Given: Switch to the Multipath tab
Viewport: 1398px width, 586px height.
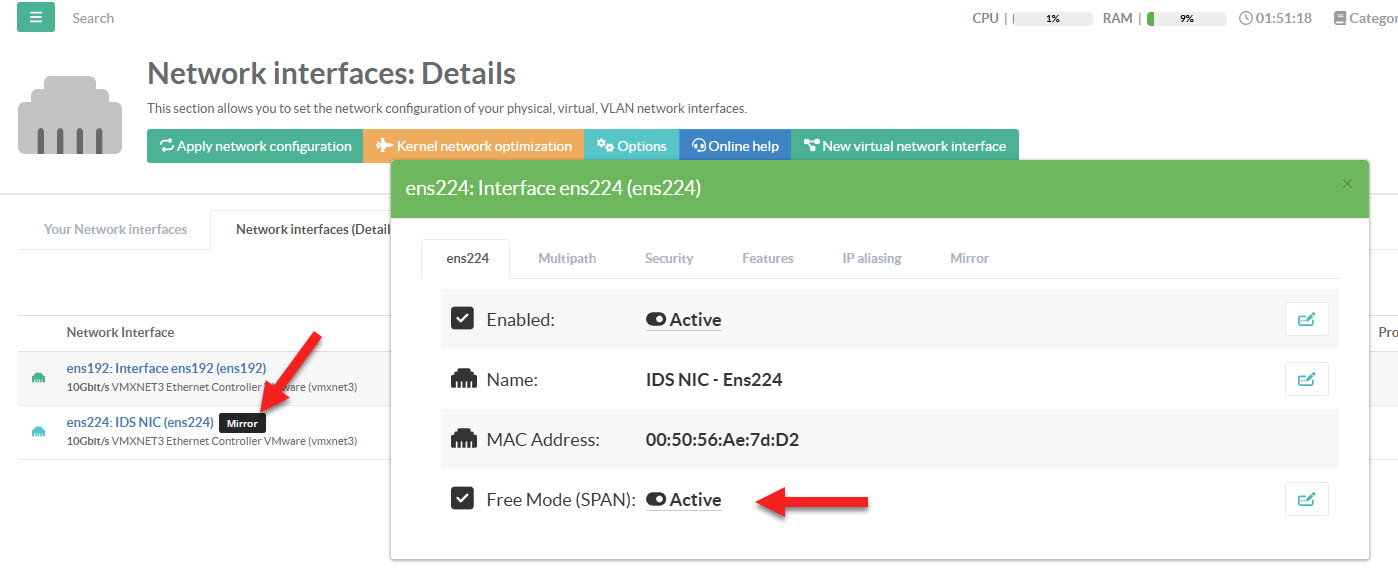Looking at the screenshot, I should (x=567, y=258).
